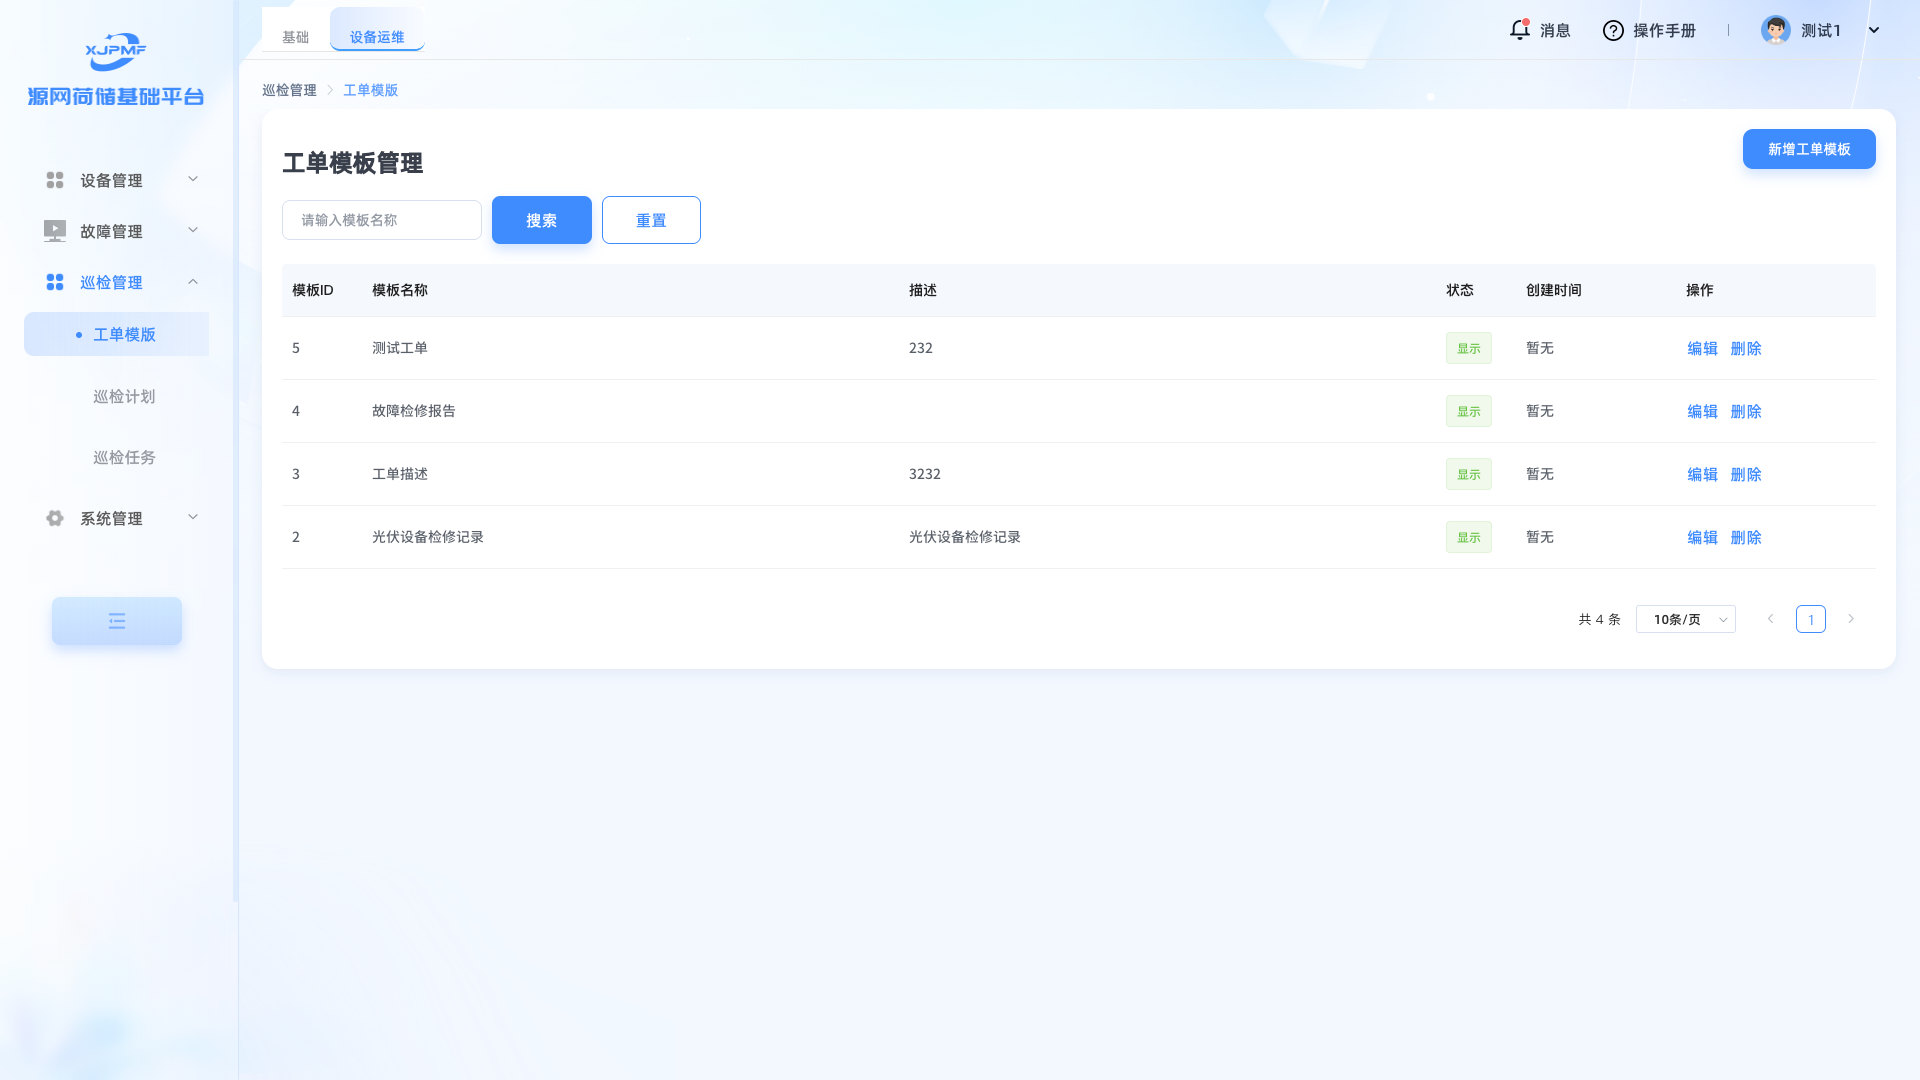Image resolution: width=1920 pixels, height=1080 pixels.
Task: Go to the next page arrow
Action: pos(1850,619)
